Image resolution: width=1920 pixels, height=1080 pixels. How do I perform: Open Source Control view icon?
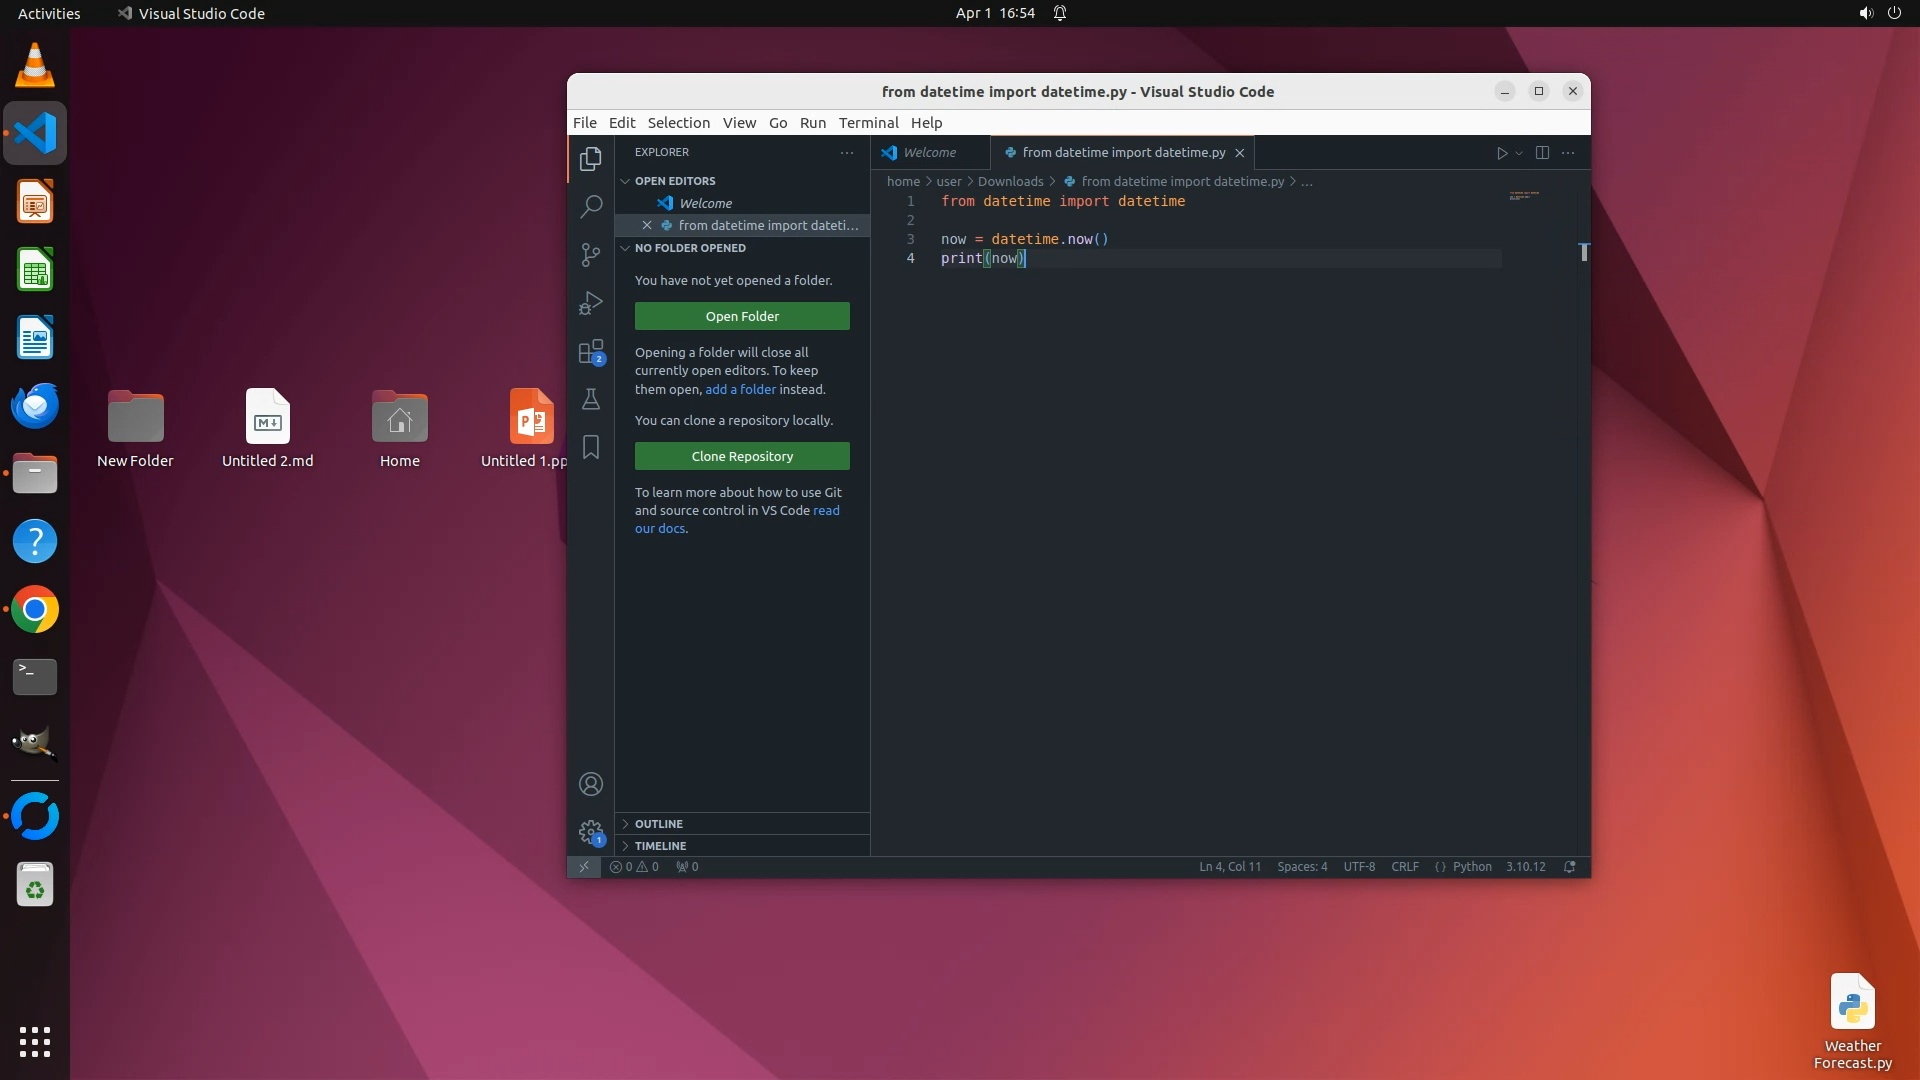click(x=591, y=255)
